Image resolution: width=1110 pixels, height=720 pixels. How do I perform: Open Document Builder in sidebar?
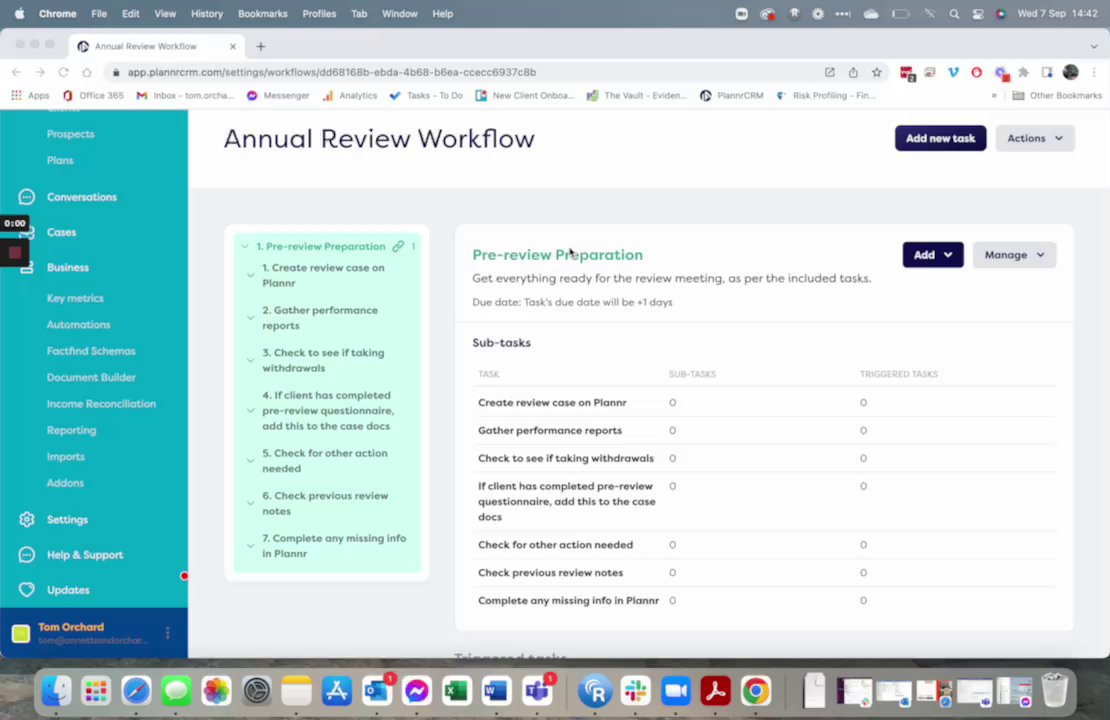click(91, 377)
